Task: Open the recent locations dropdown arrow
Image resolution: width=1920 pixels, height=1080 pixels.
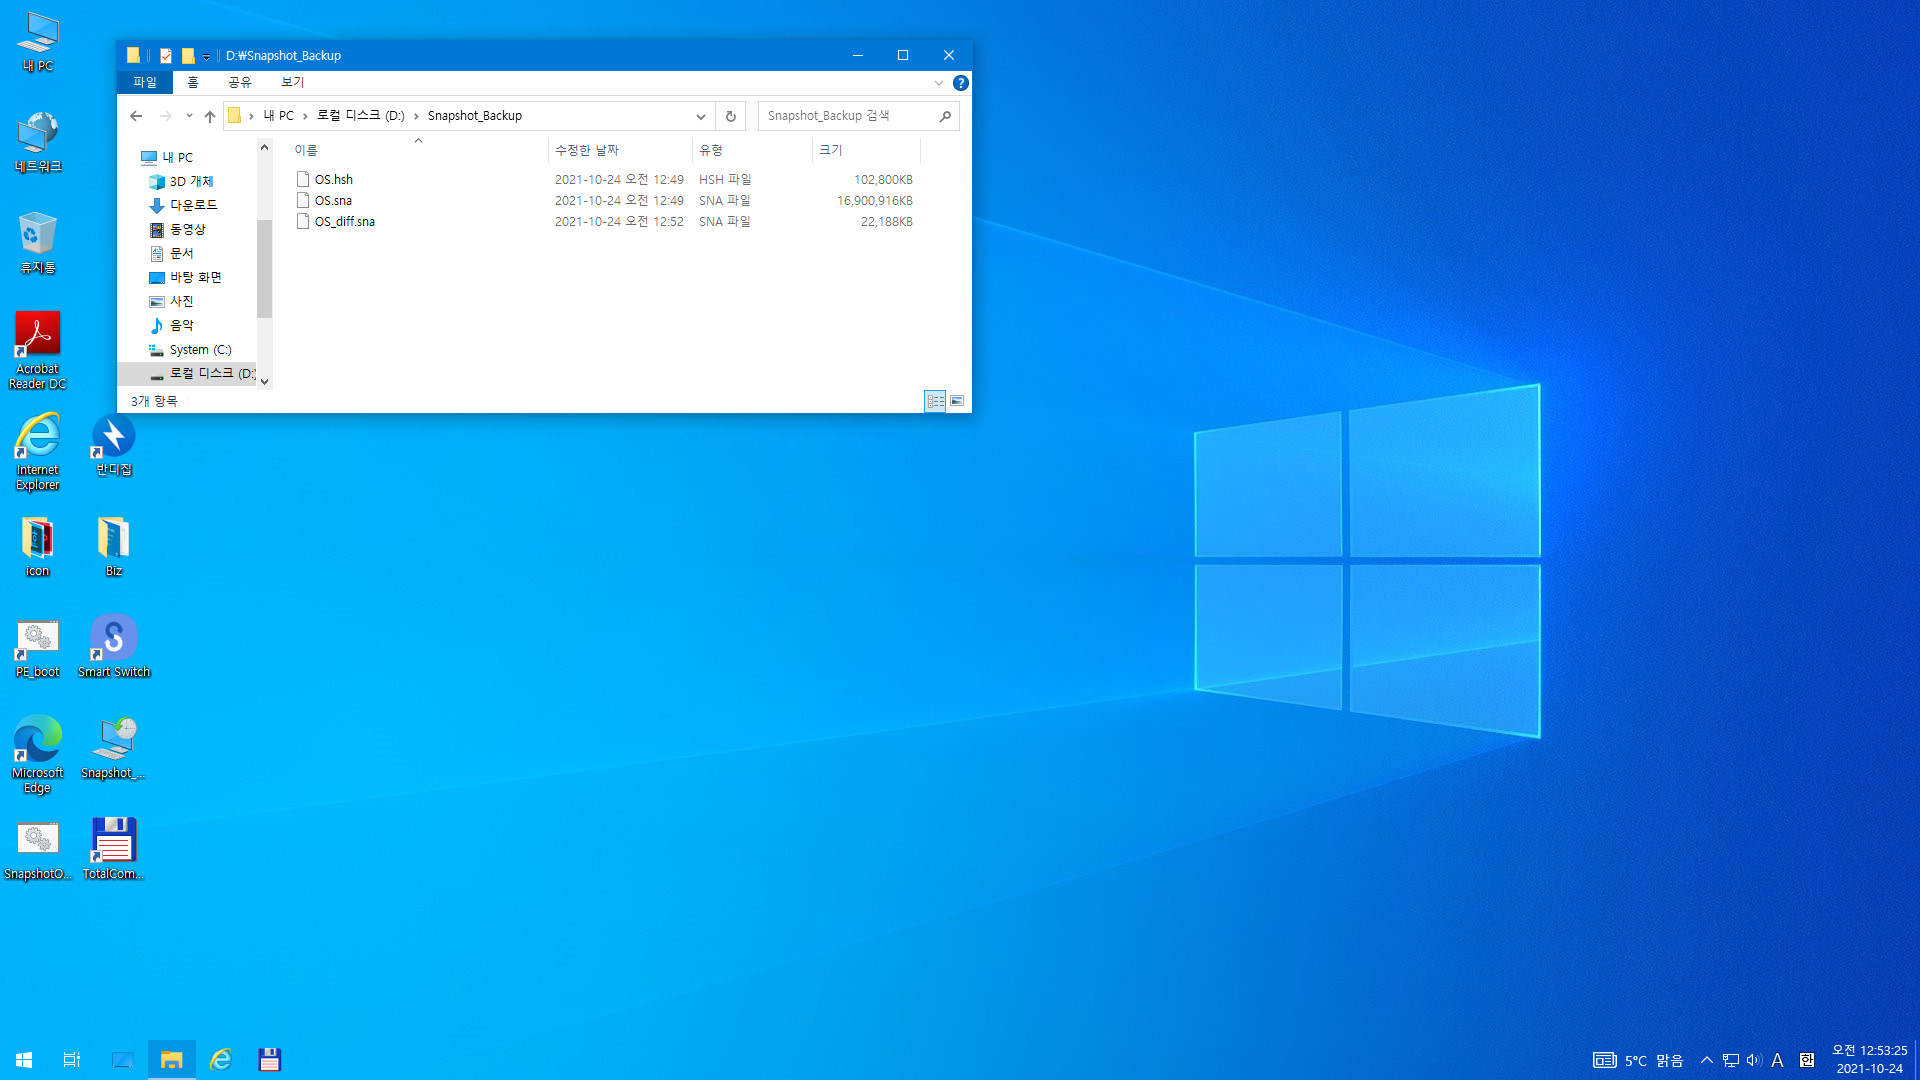Action: click(189, 116)
